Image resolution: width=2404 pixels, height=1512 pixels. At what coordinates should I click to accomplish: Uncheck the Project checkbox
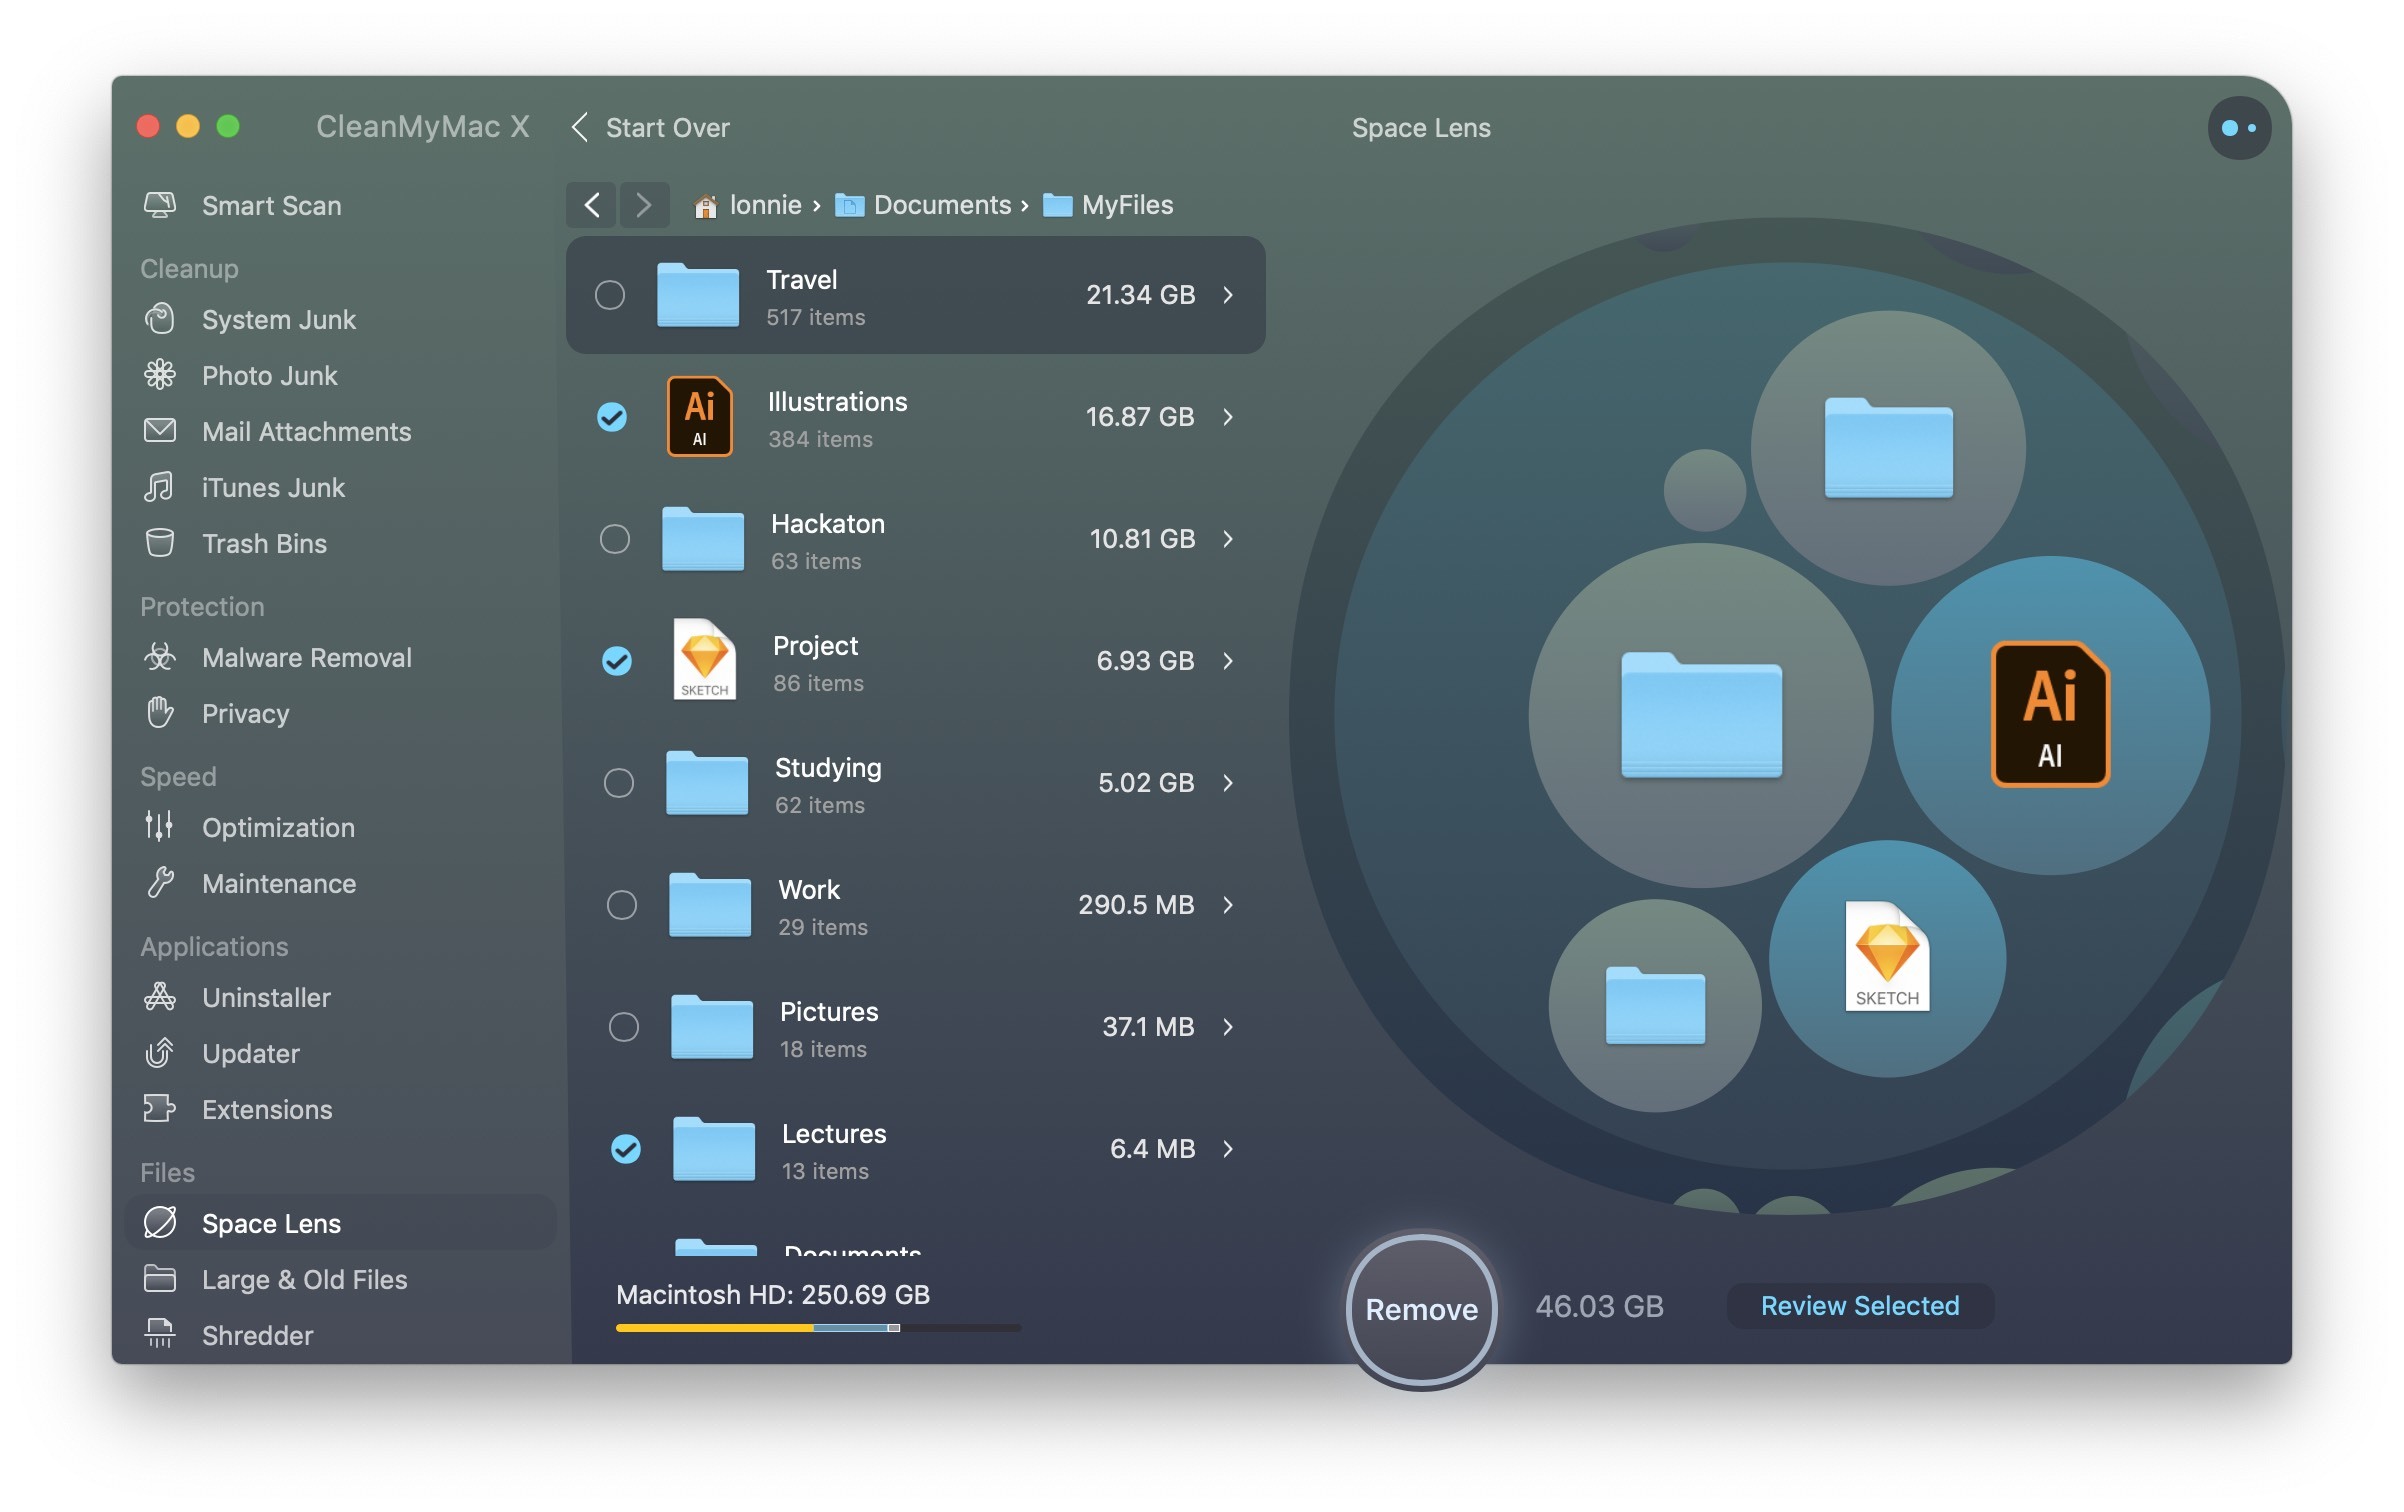click(x=617, y=661)
